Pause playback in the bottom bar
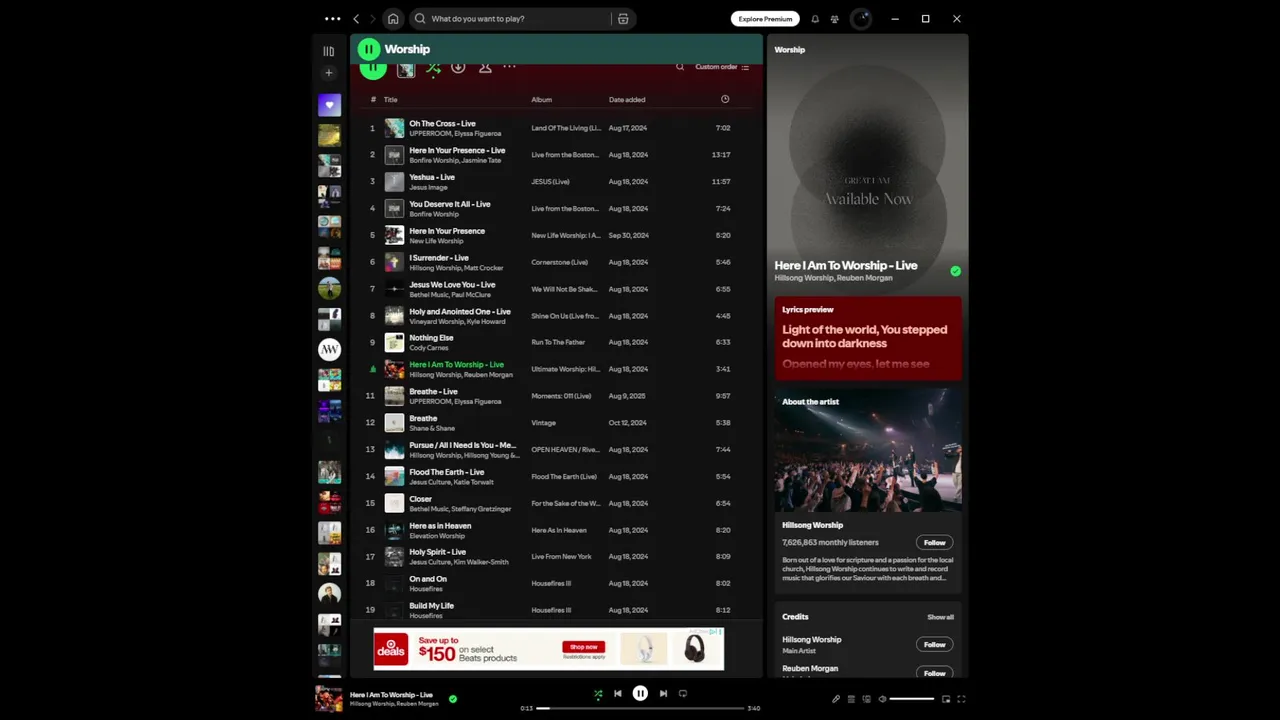 [640, 693]
